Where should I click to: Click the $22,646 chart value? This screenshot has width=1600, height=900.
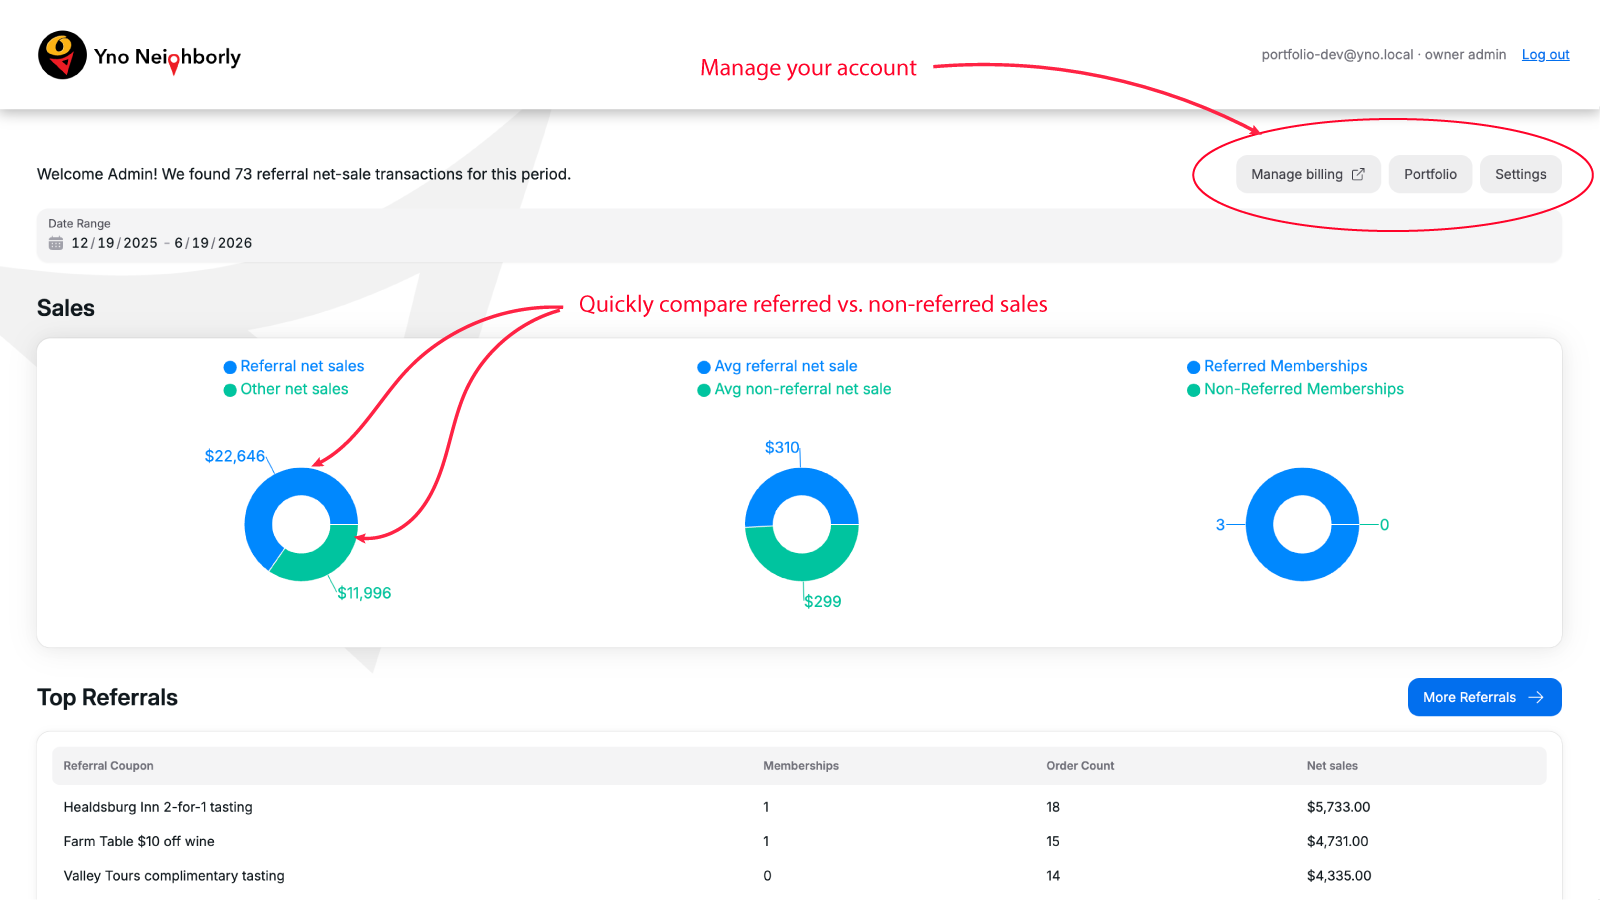point(235,456)
